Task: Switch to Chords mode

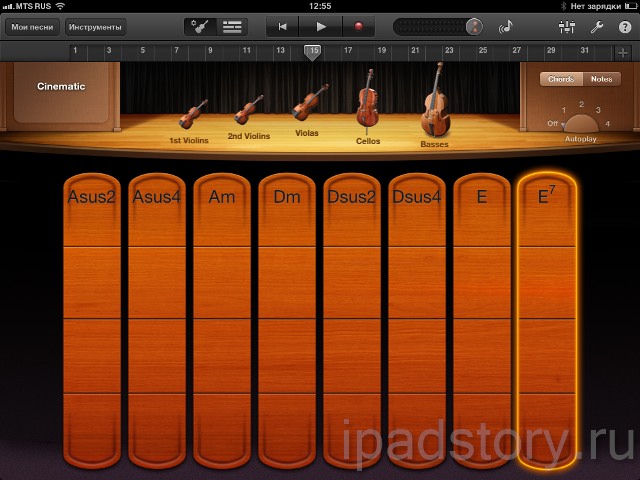Action: (x=561, y=79)
